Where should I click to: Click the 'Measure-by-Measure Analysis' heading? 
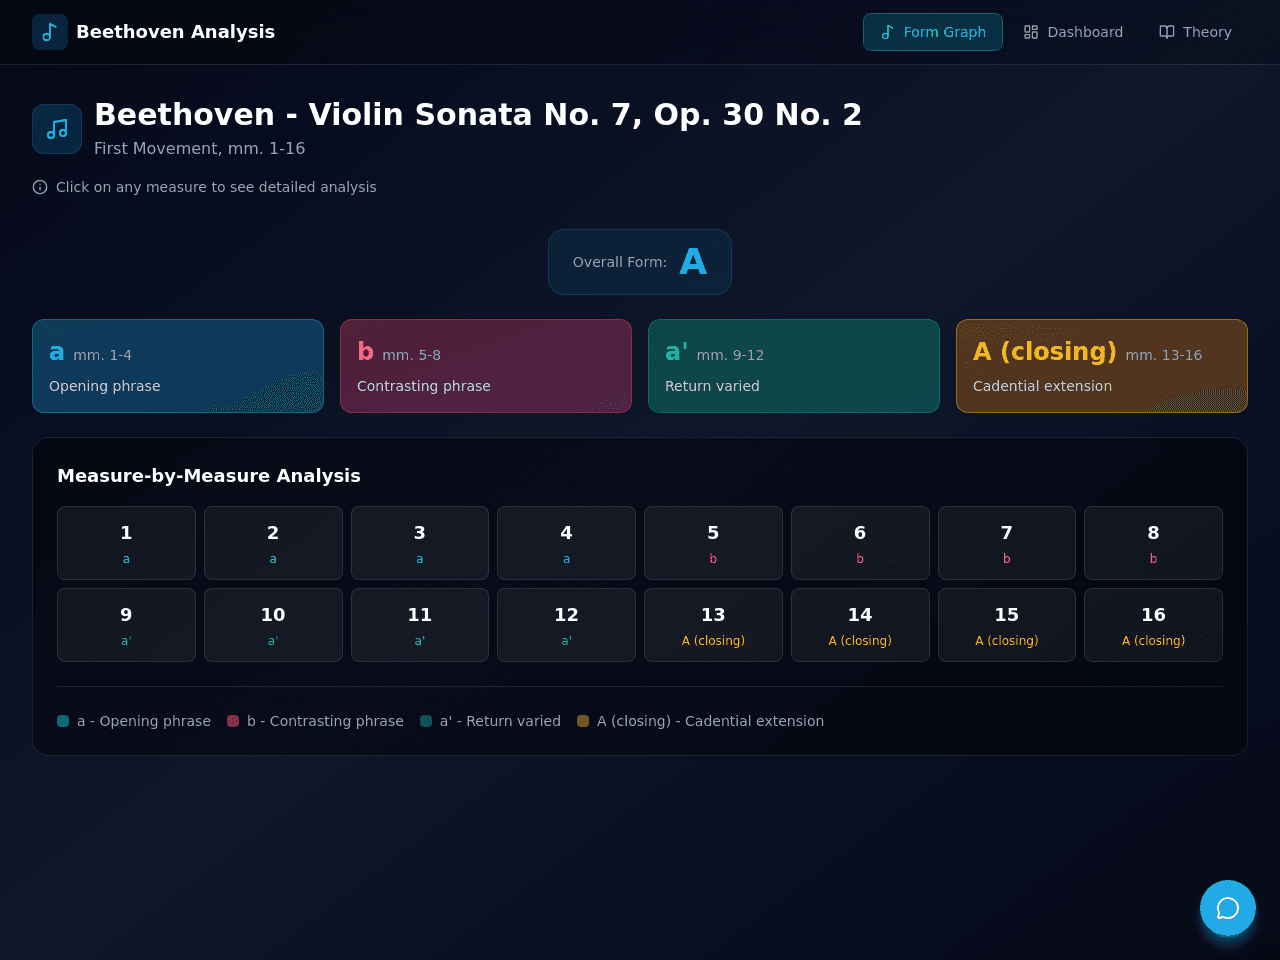209,476
